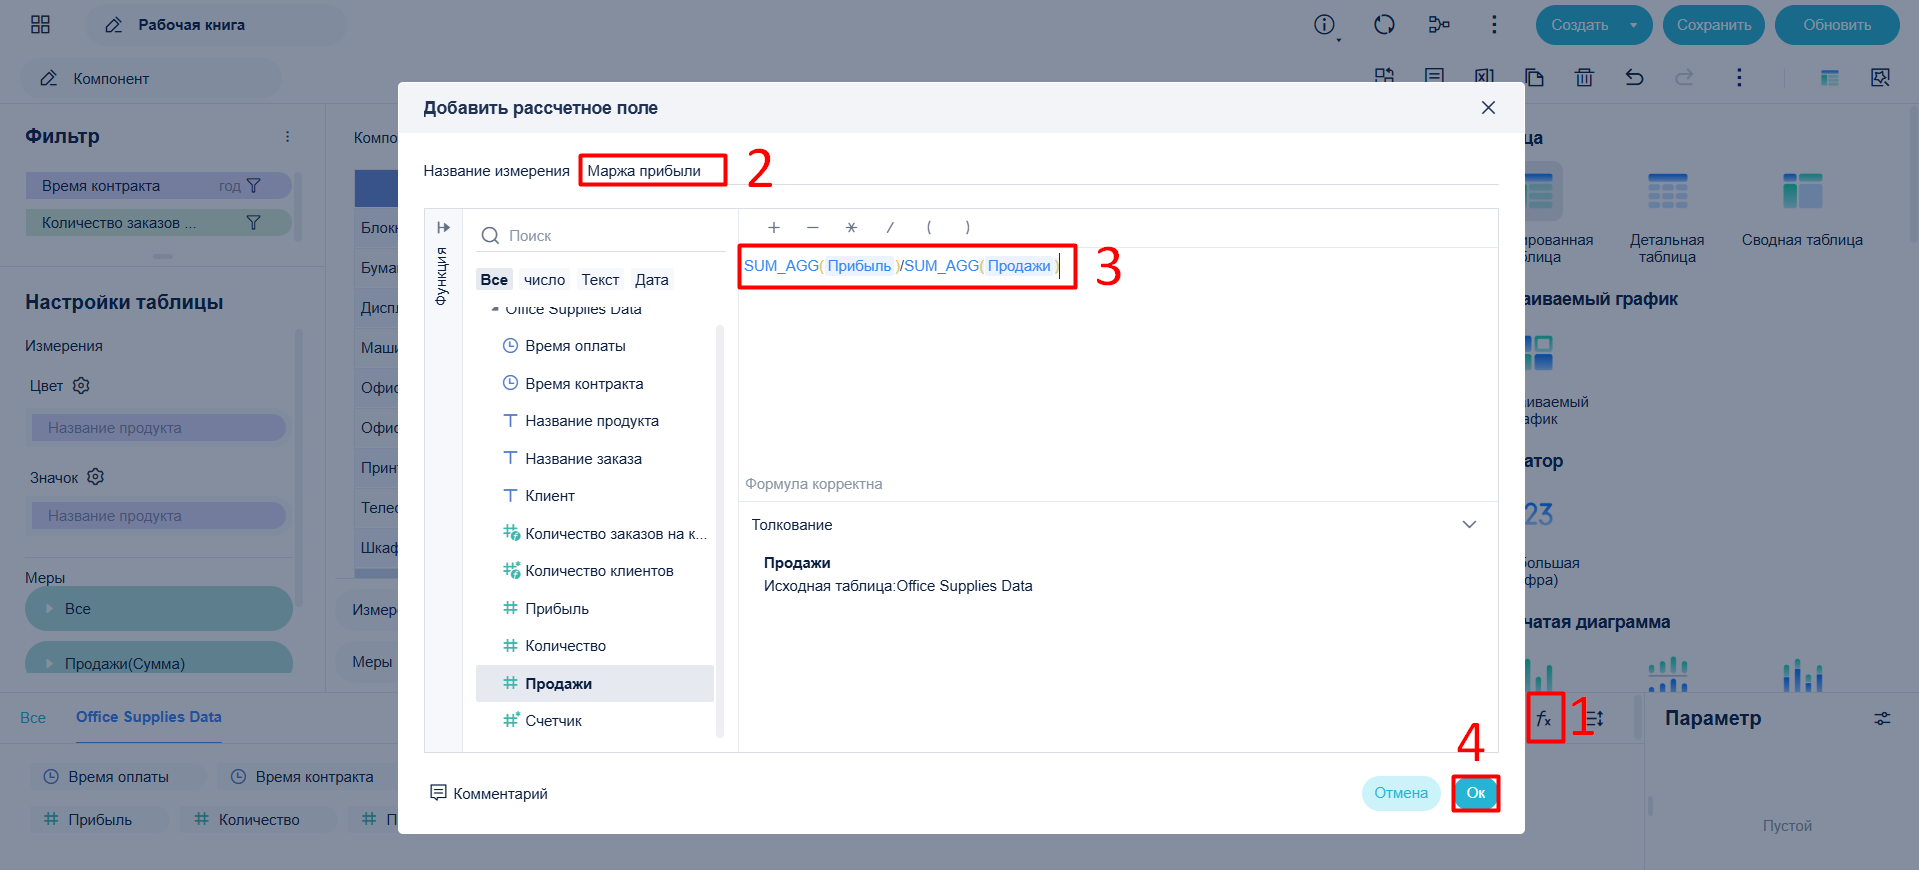Viewport: 1919px width, 870px height.
Task: Expand the Все measures group
Action: tap(49, 608)
